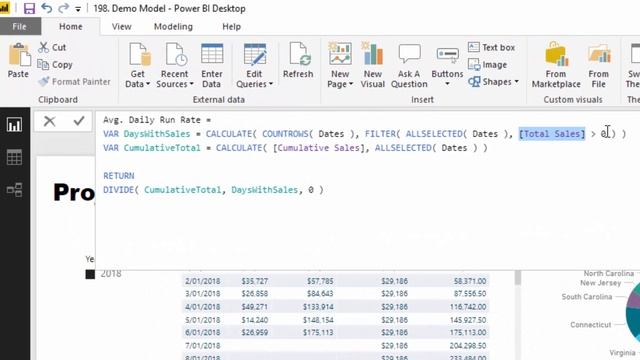Click the New Jersey chart label
This screenshot has height=360, width=640.
point(600,283)
